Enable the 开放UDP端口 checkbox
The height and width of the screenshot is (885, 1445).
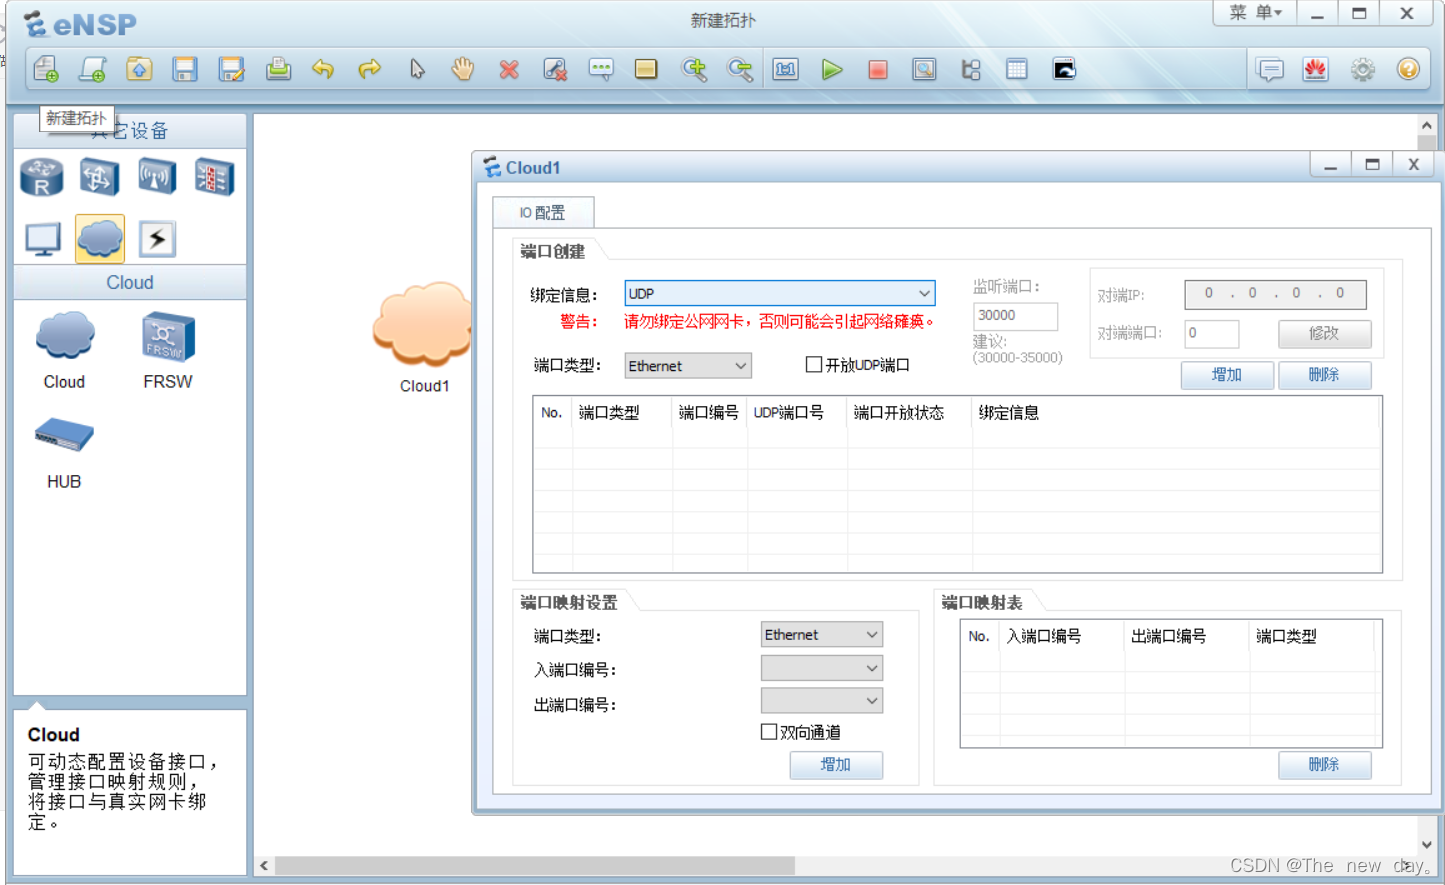[x=814, y=365]
